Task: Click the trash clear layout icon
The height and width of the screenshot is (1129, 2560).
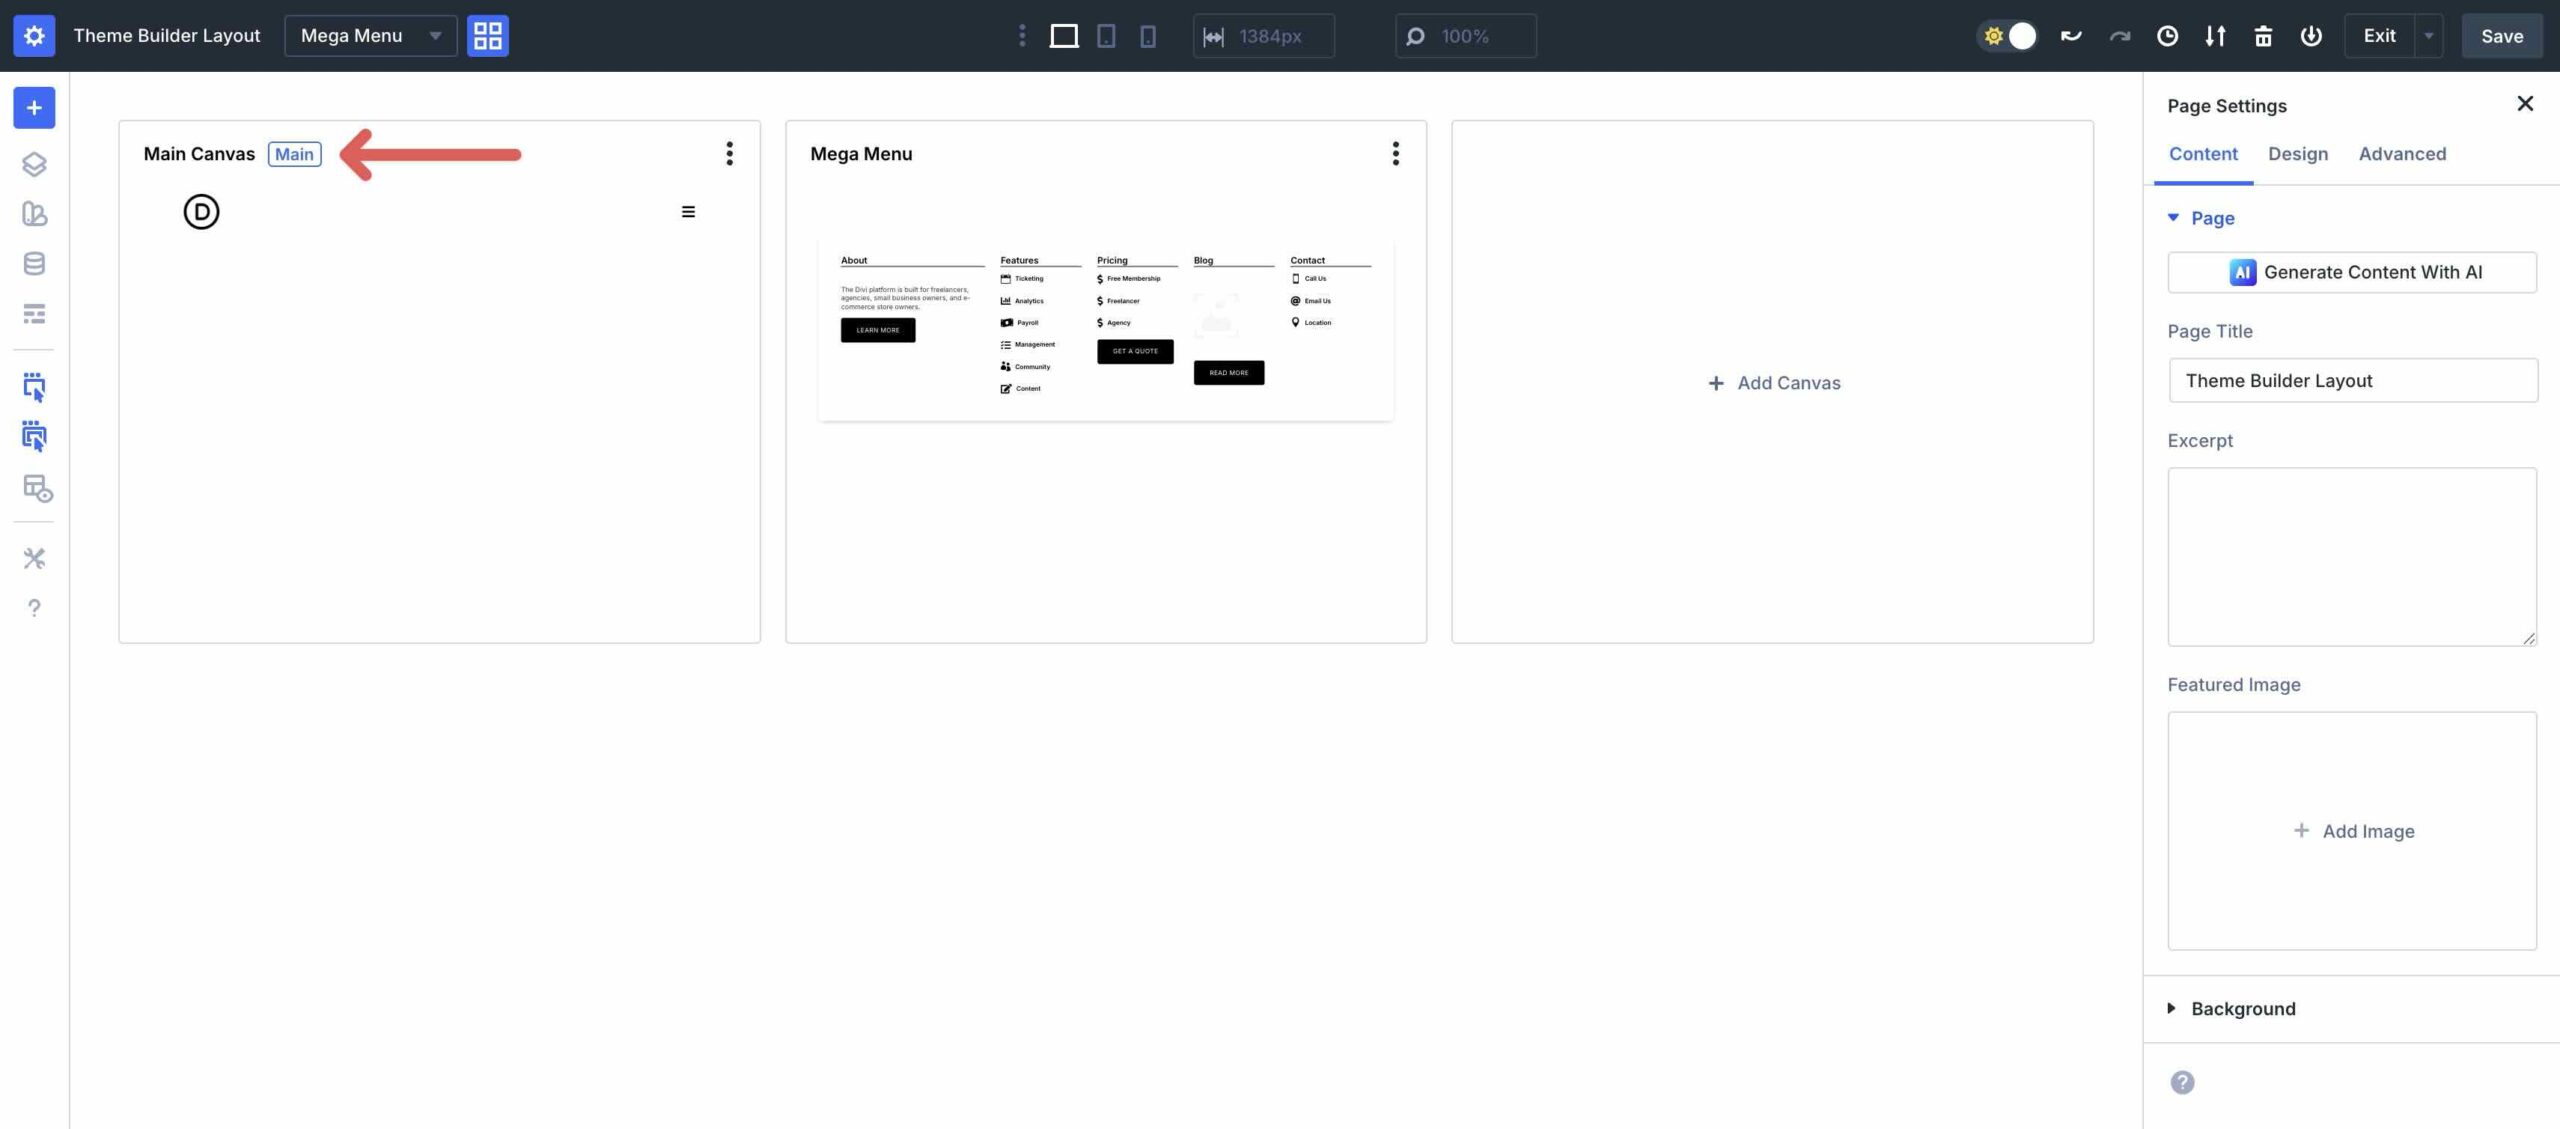Action: (x=2263, y=36)
